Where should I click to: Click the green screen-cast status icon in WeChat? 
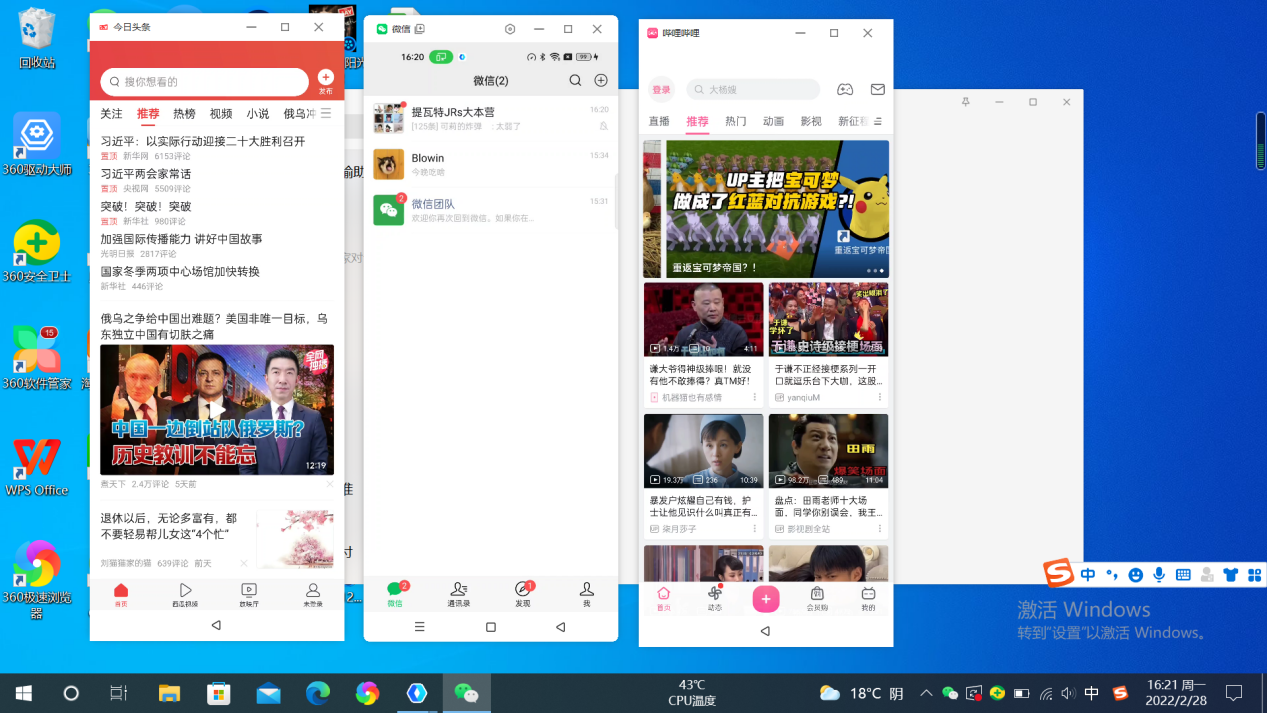pos(441,57)
